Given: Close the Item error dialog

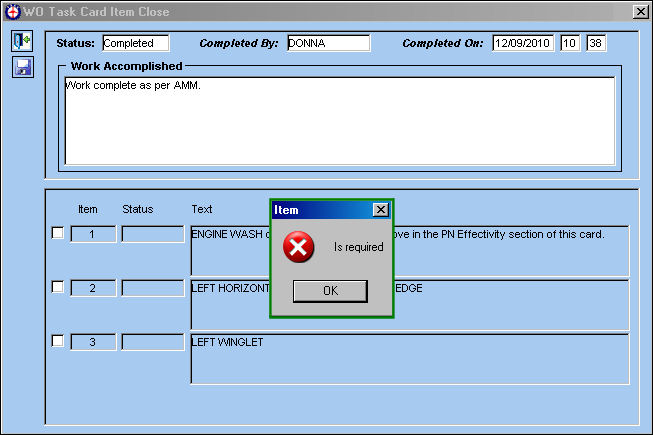Looking at the screenshot, I should [x=381, y=209].
